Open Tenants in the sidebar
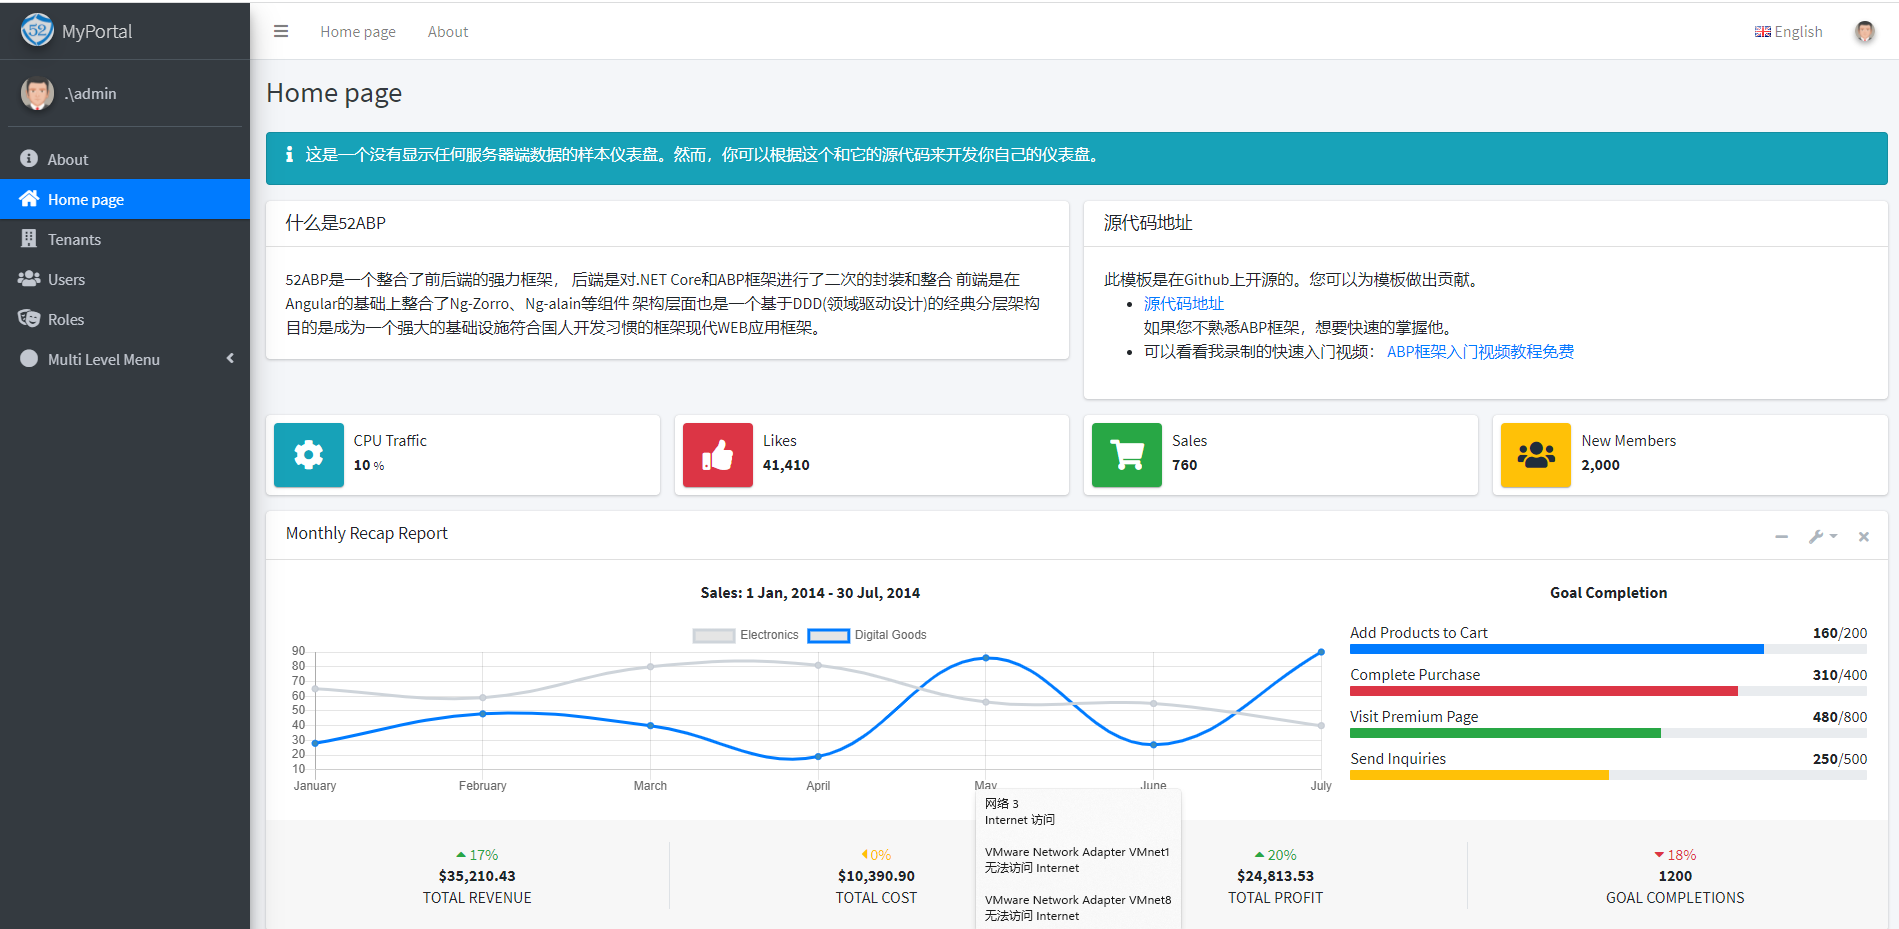This screenshot has width=1899, height=929. [74, 239]
